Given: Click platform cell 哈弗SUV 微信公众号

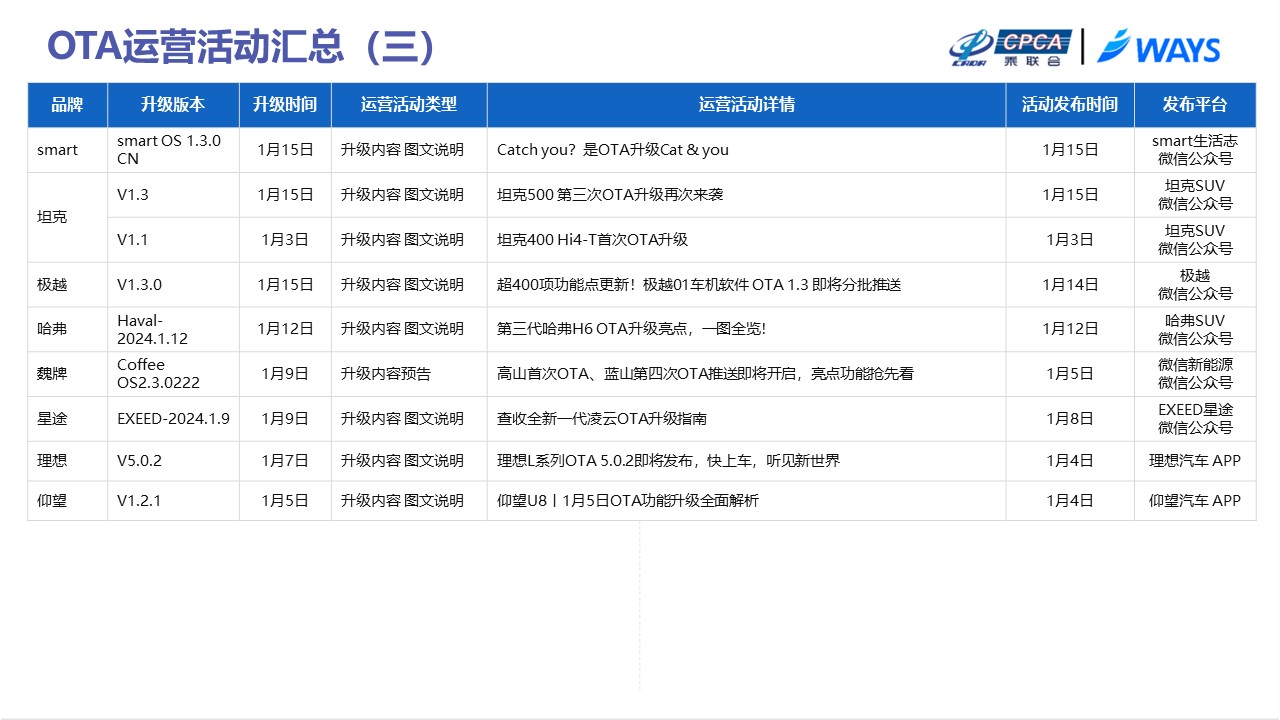Looking at the screenshot, I should (1195, 329).
